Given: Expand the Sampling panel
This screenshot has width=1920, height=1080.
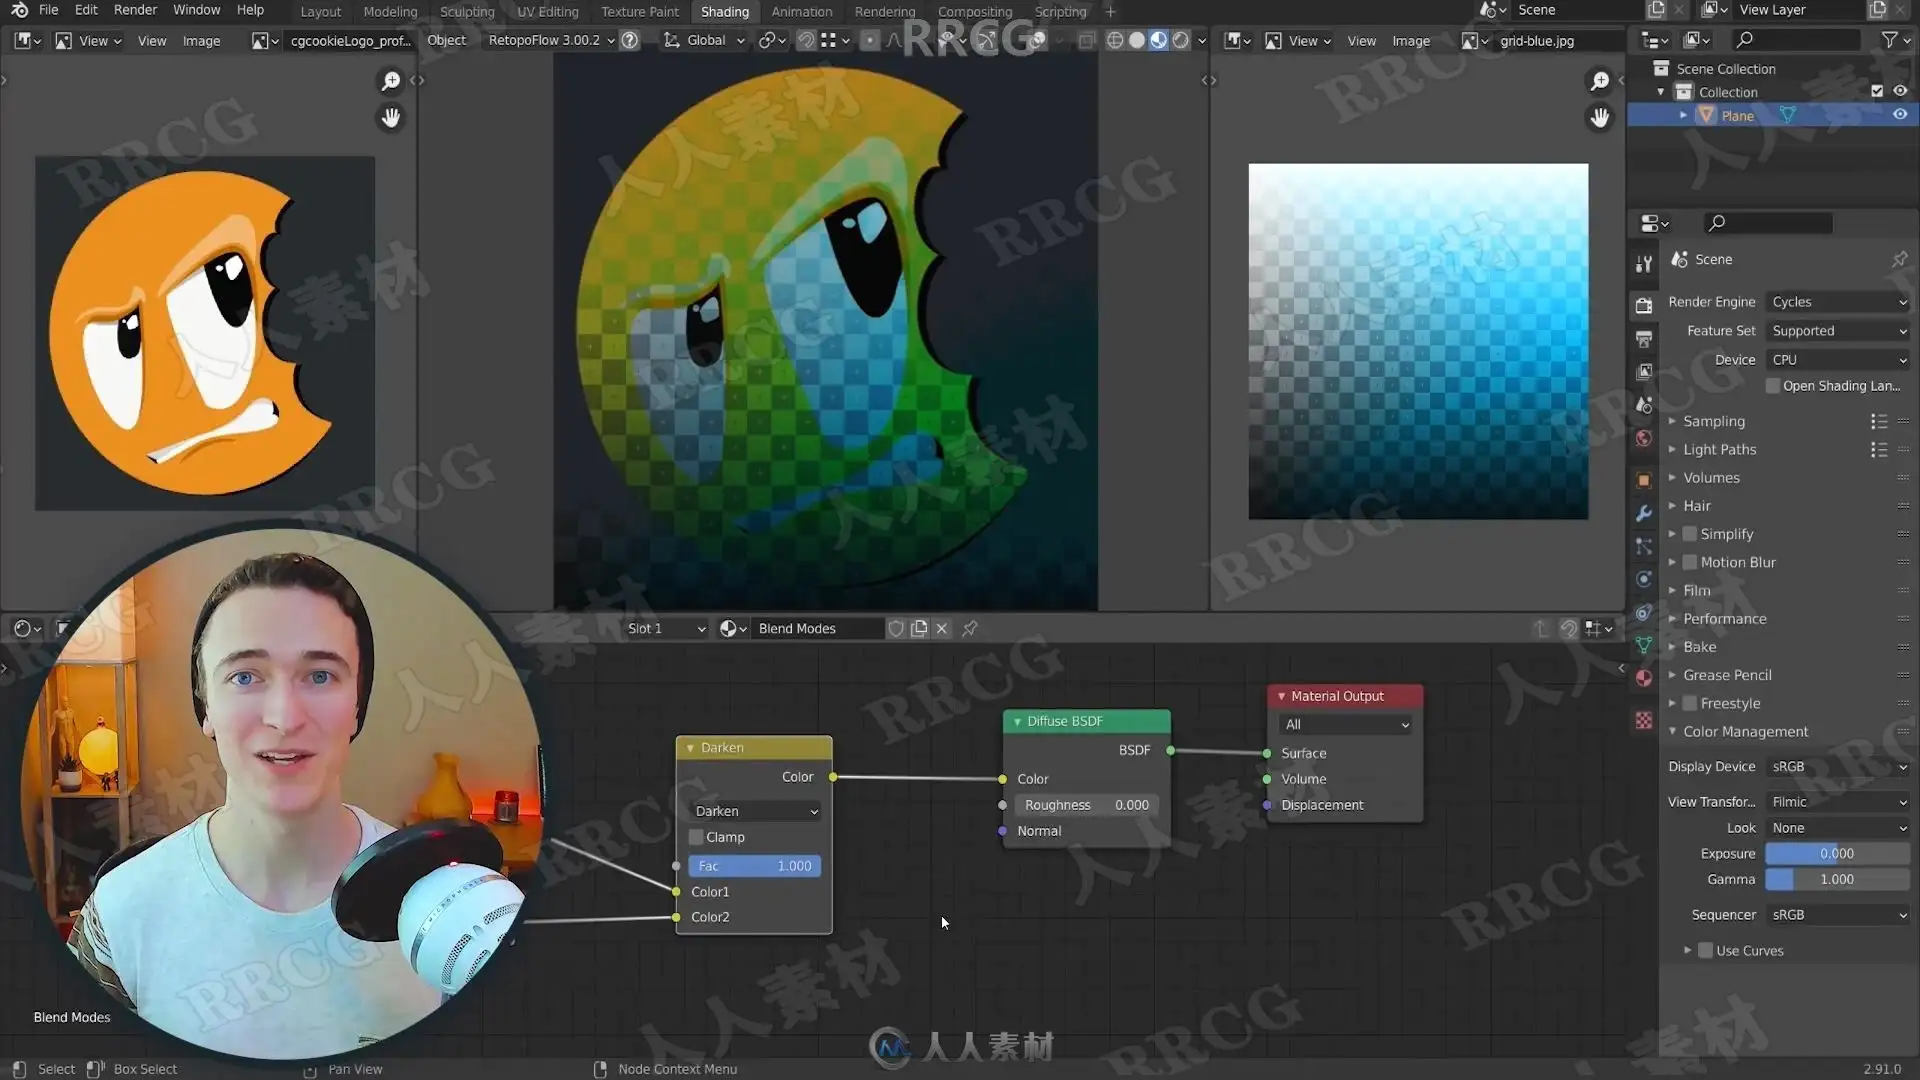Looking at the screenshot, I should [x=1713, y=421].
